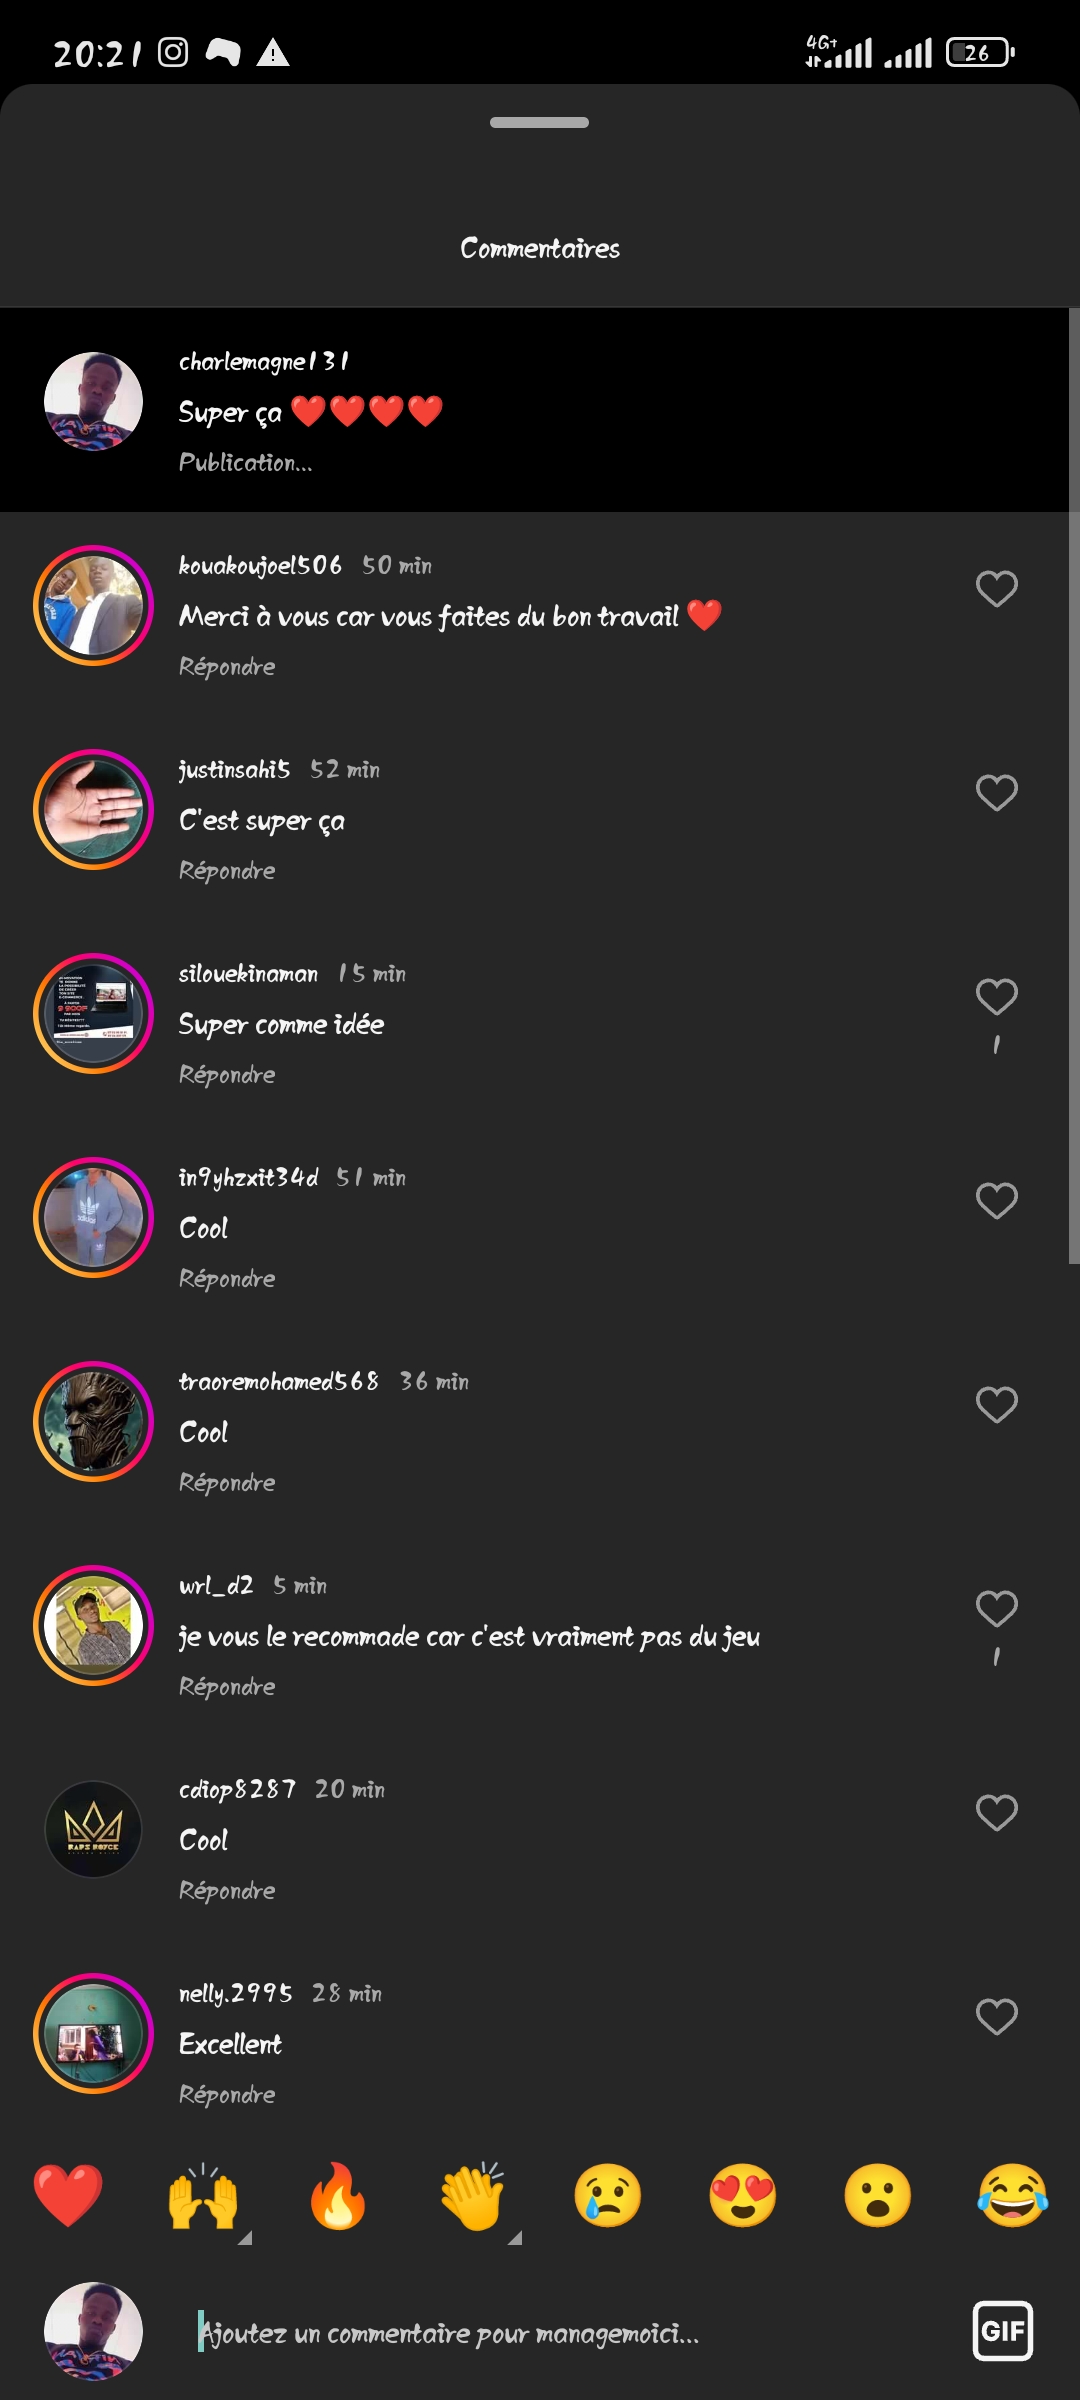Insert the tears of joy emoji
Image resolution: width=1080 pixels, height=2400 pixels.
click(1013, 2196)
